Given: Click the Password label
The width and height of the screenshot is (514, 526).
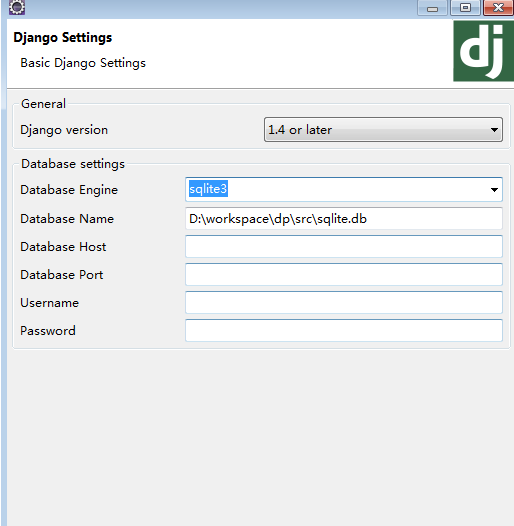Looking at the screenshot, I should point(48,331).
